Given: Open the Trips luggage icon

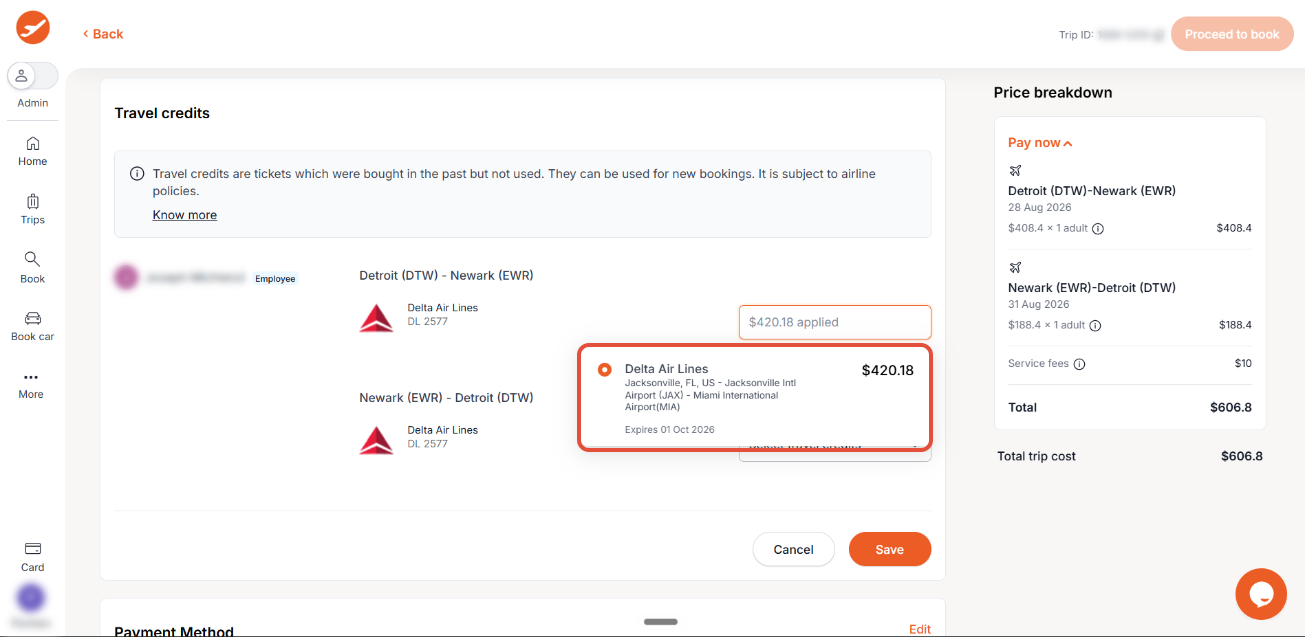Looking at the screenshot, I should 33,201.
